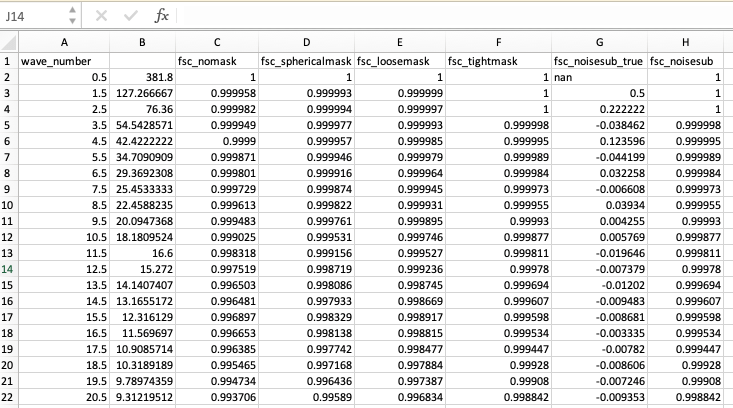This screenshot has width=733, height=408.
Task: Click the nan cell in column G
Action: (598, 77)
